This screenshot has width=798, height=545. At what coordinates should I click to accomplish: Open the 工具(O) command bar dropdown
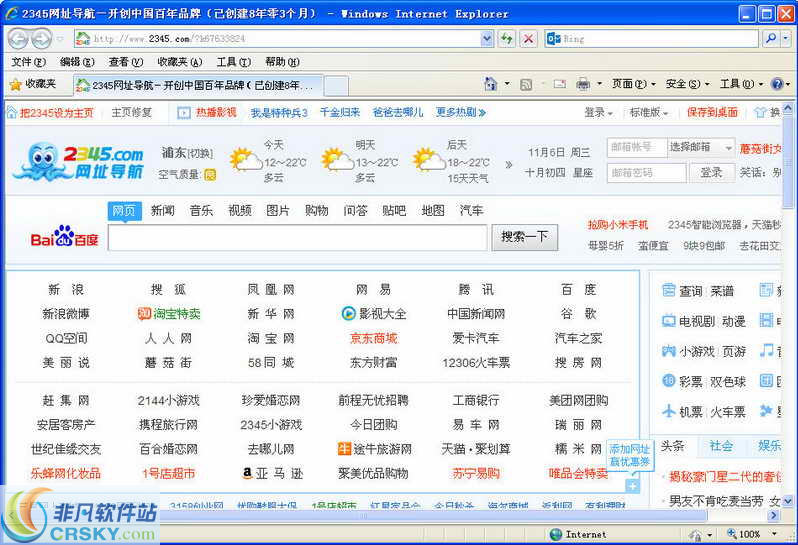(x=742, y=84)
